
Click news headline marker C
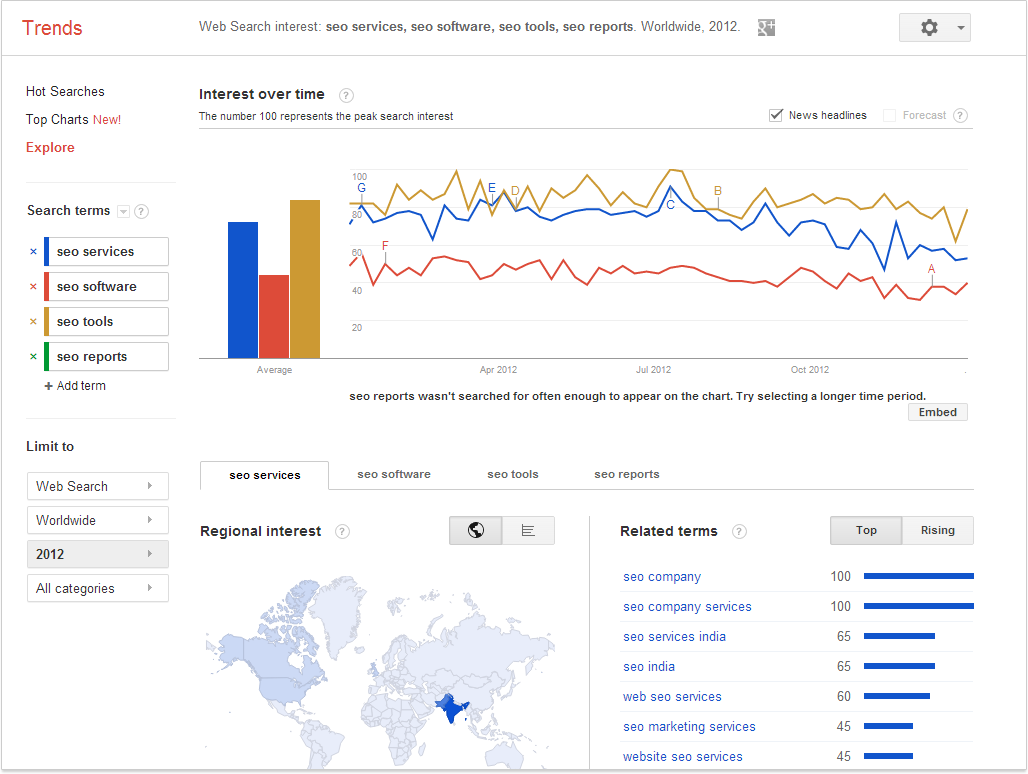pyautogui.click(x=671, y=204)
